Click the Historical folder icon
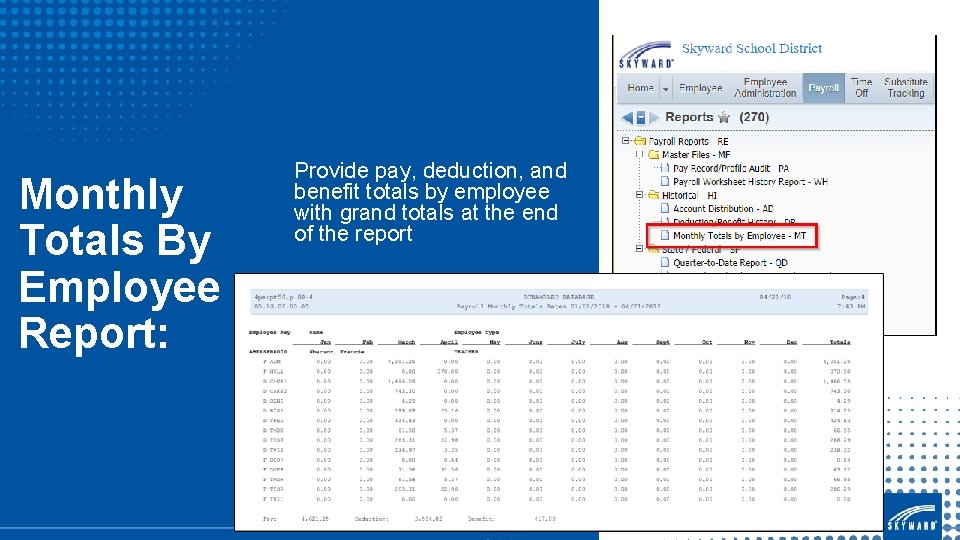Viewport: 960px width, 540px height. click(x=653, y=195)
